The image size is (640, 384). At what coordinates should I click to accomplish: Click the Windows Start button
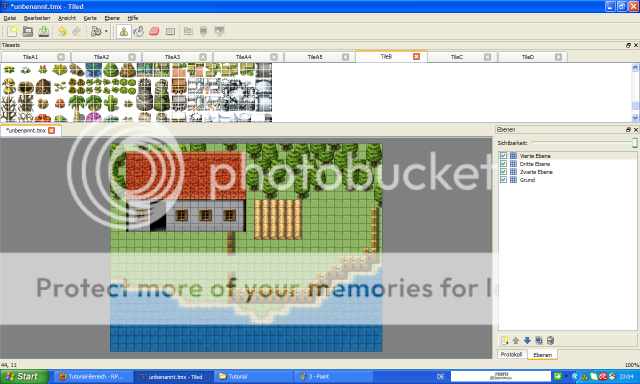click(x=24, y=377)
